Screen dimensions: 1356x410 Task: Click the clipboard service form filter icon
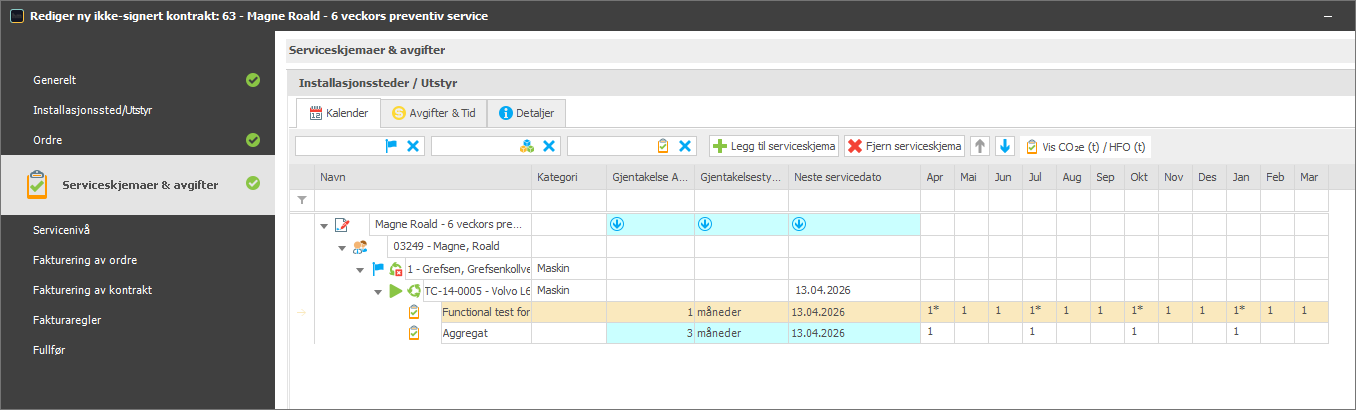point(663,146)
